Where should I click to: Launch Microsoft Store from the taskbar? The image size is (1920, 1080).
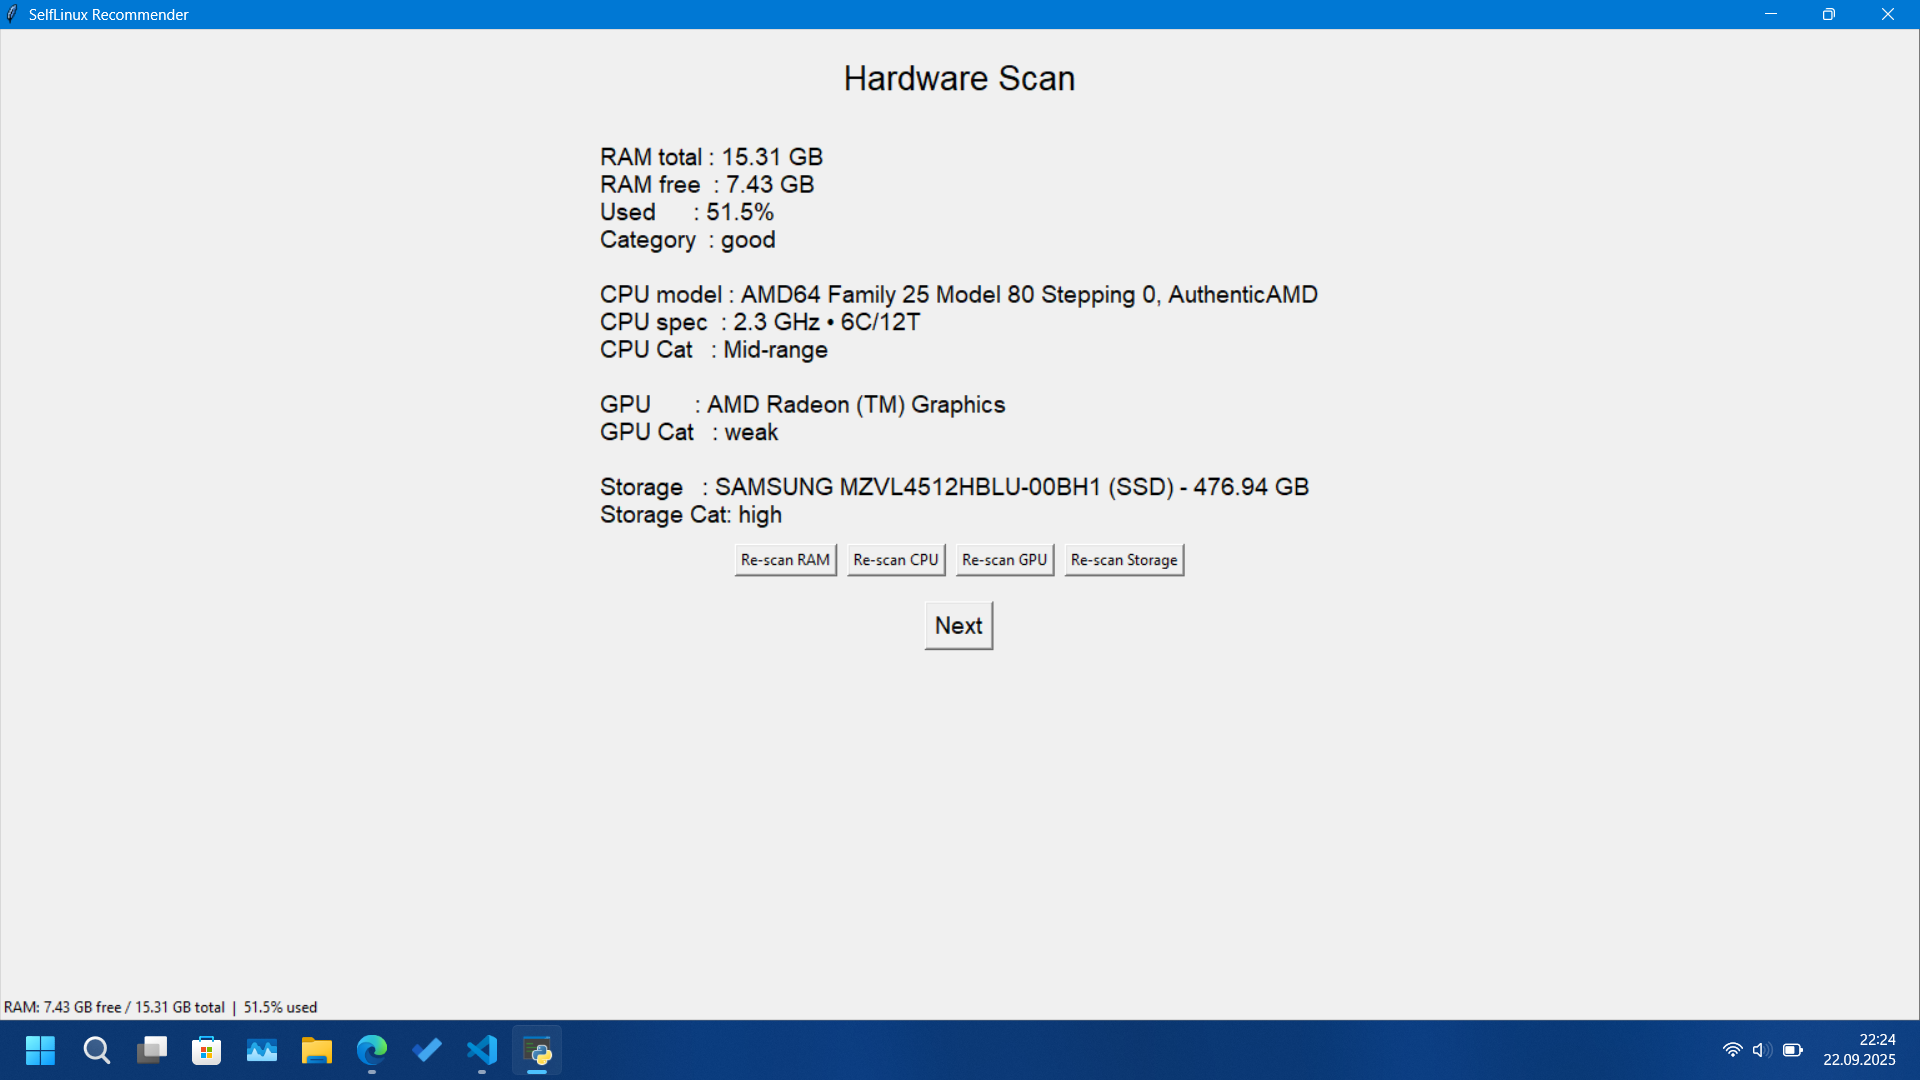pos(206,1051)
